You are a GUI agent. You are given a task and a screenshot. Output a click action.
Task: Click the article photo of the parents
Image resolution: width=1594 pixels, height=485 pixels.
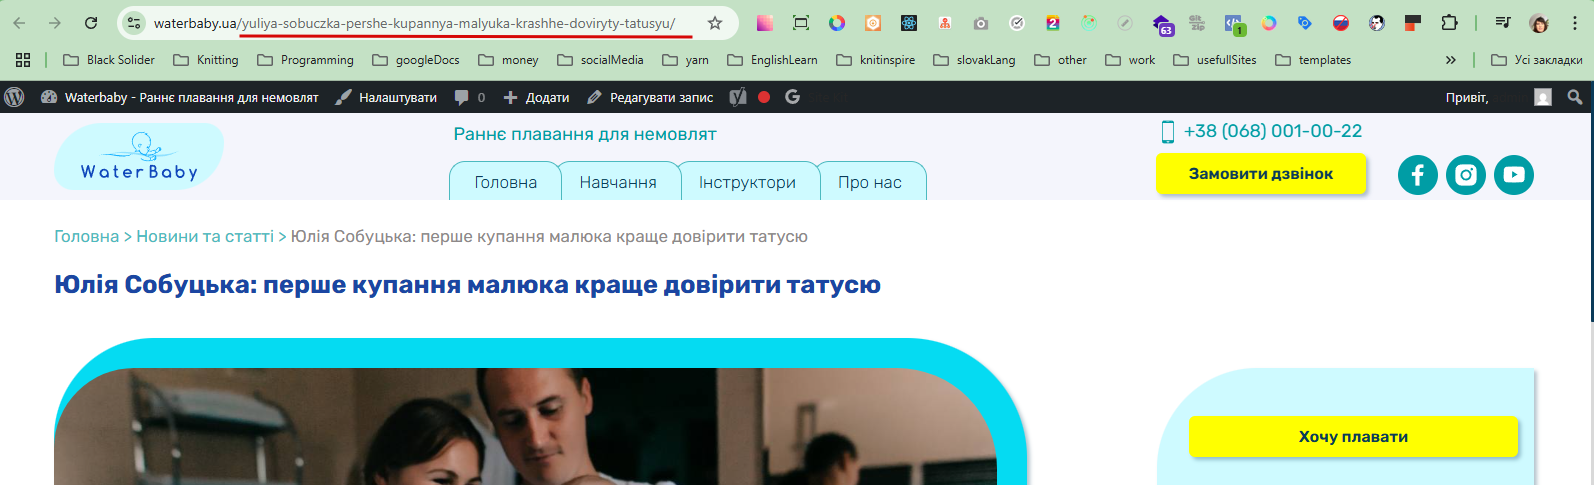click(525, 427)
